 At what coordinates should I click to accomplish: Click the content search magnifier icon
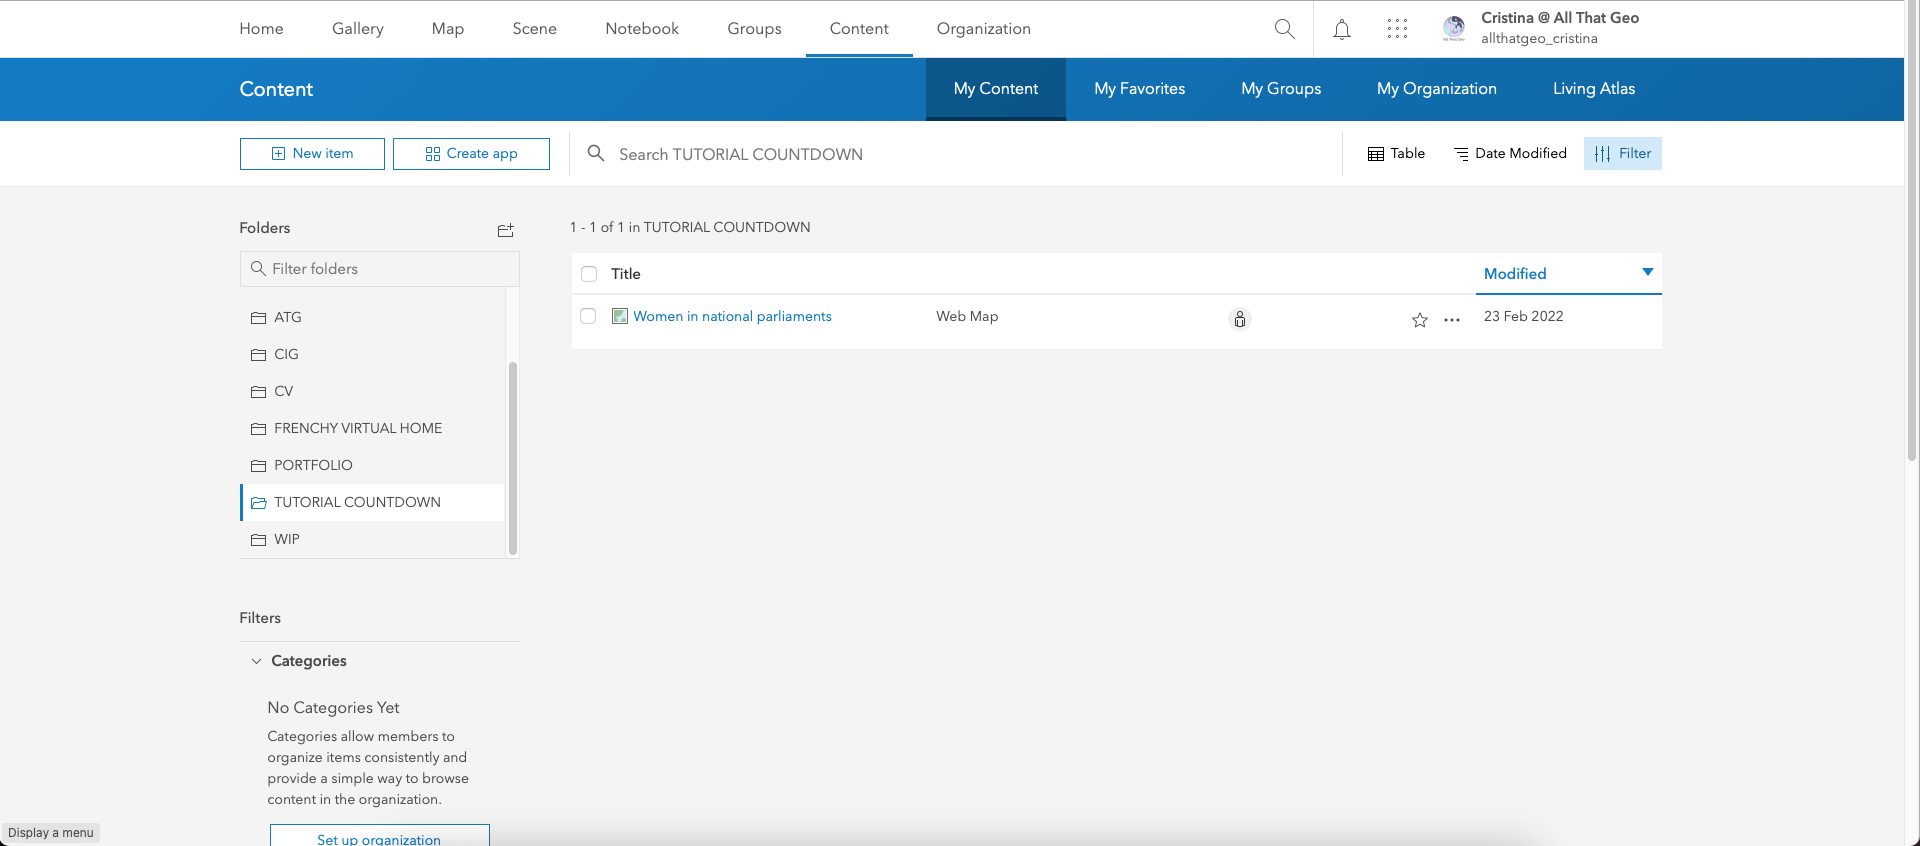tap(596, 153)
